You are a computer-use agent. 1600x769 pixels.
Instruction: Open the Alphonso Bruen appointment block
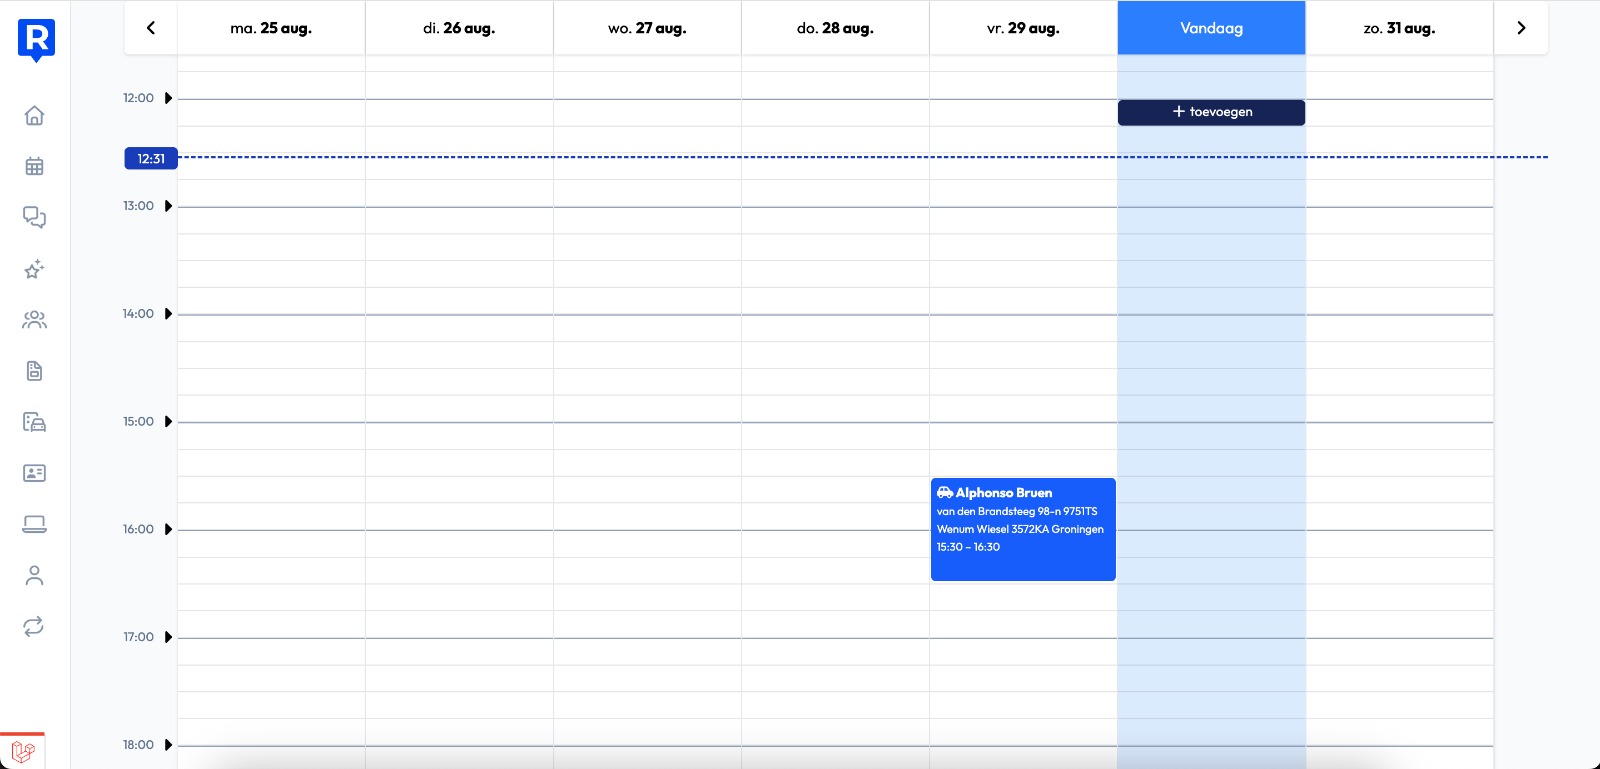1022,529
